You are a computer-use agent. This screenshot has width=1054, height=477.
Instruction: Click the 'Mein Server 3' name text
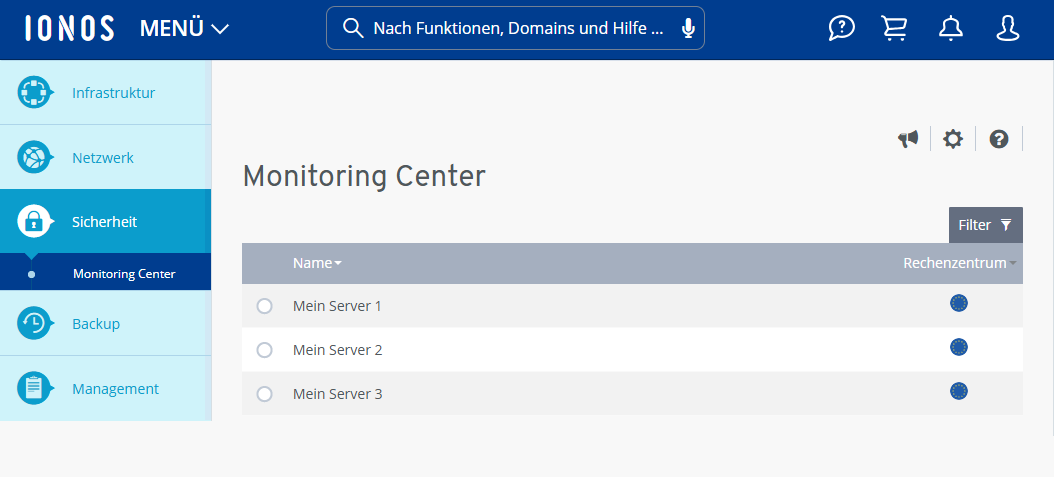(x=337, y=394)
